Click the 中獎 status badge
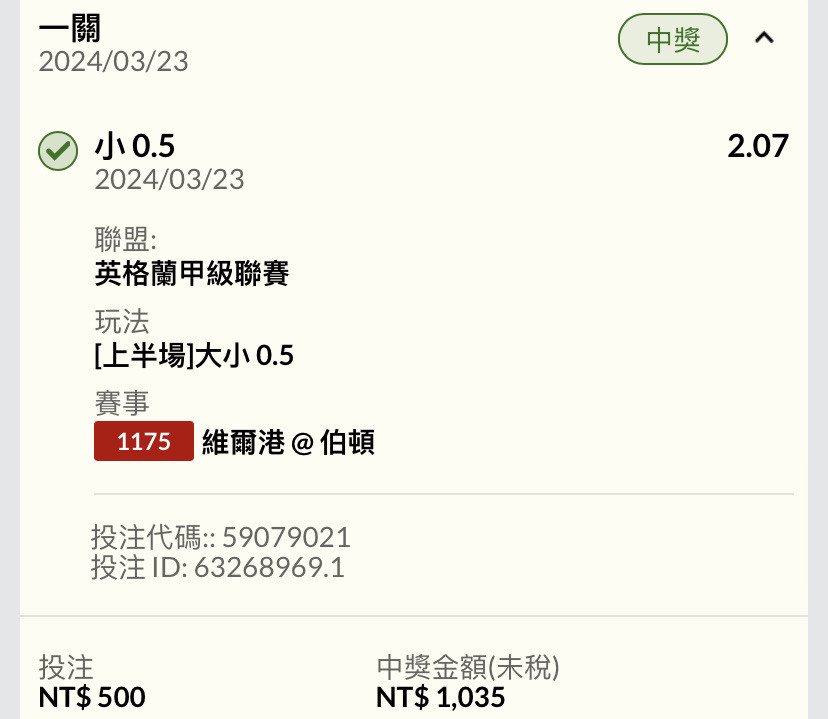This screenshot has height=719, width=828. (673, 39)
